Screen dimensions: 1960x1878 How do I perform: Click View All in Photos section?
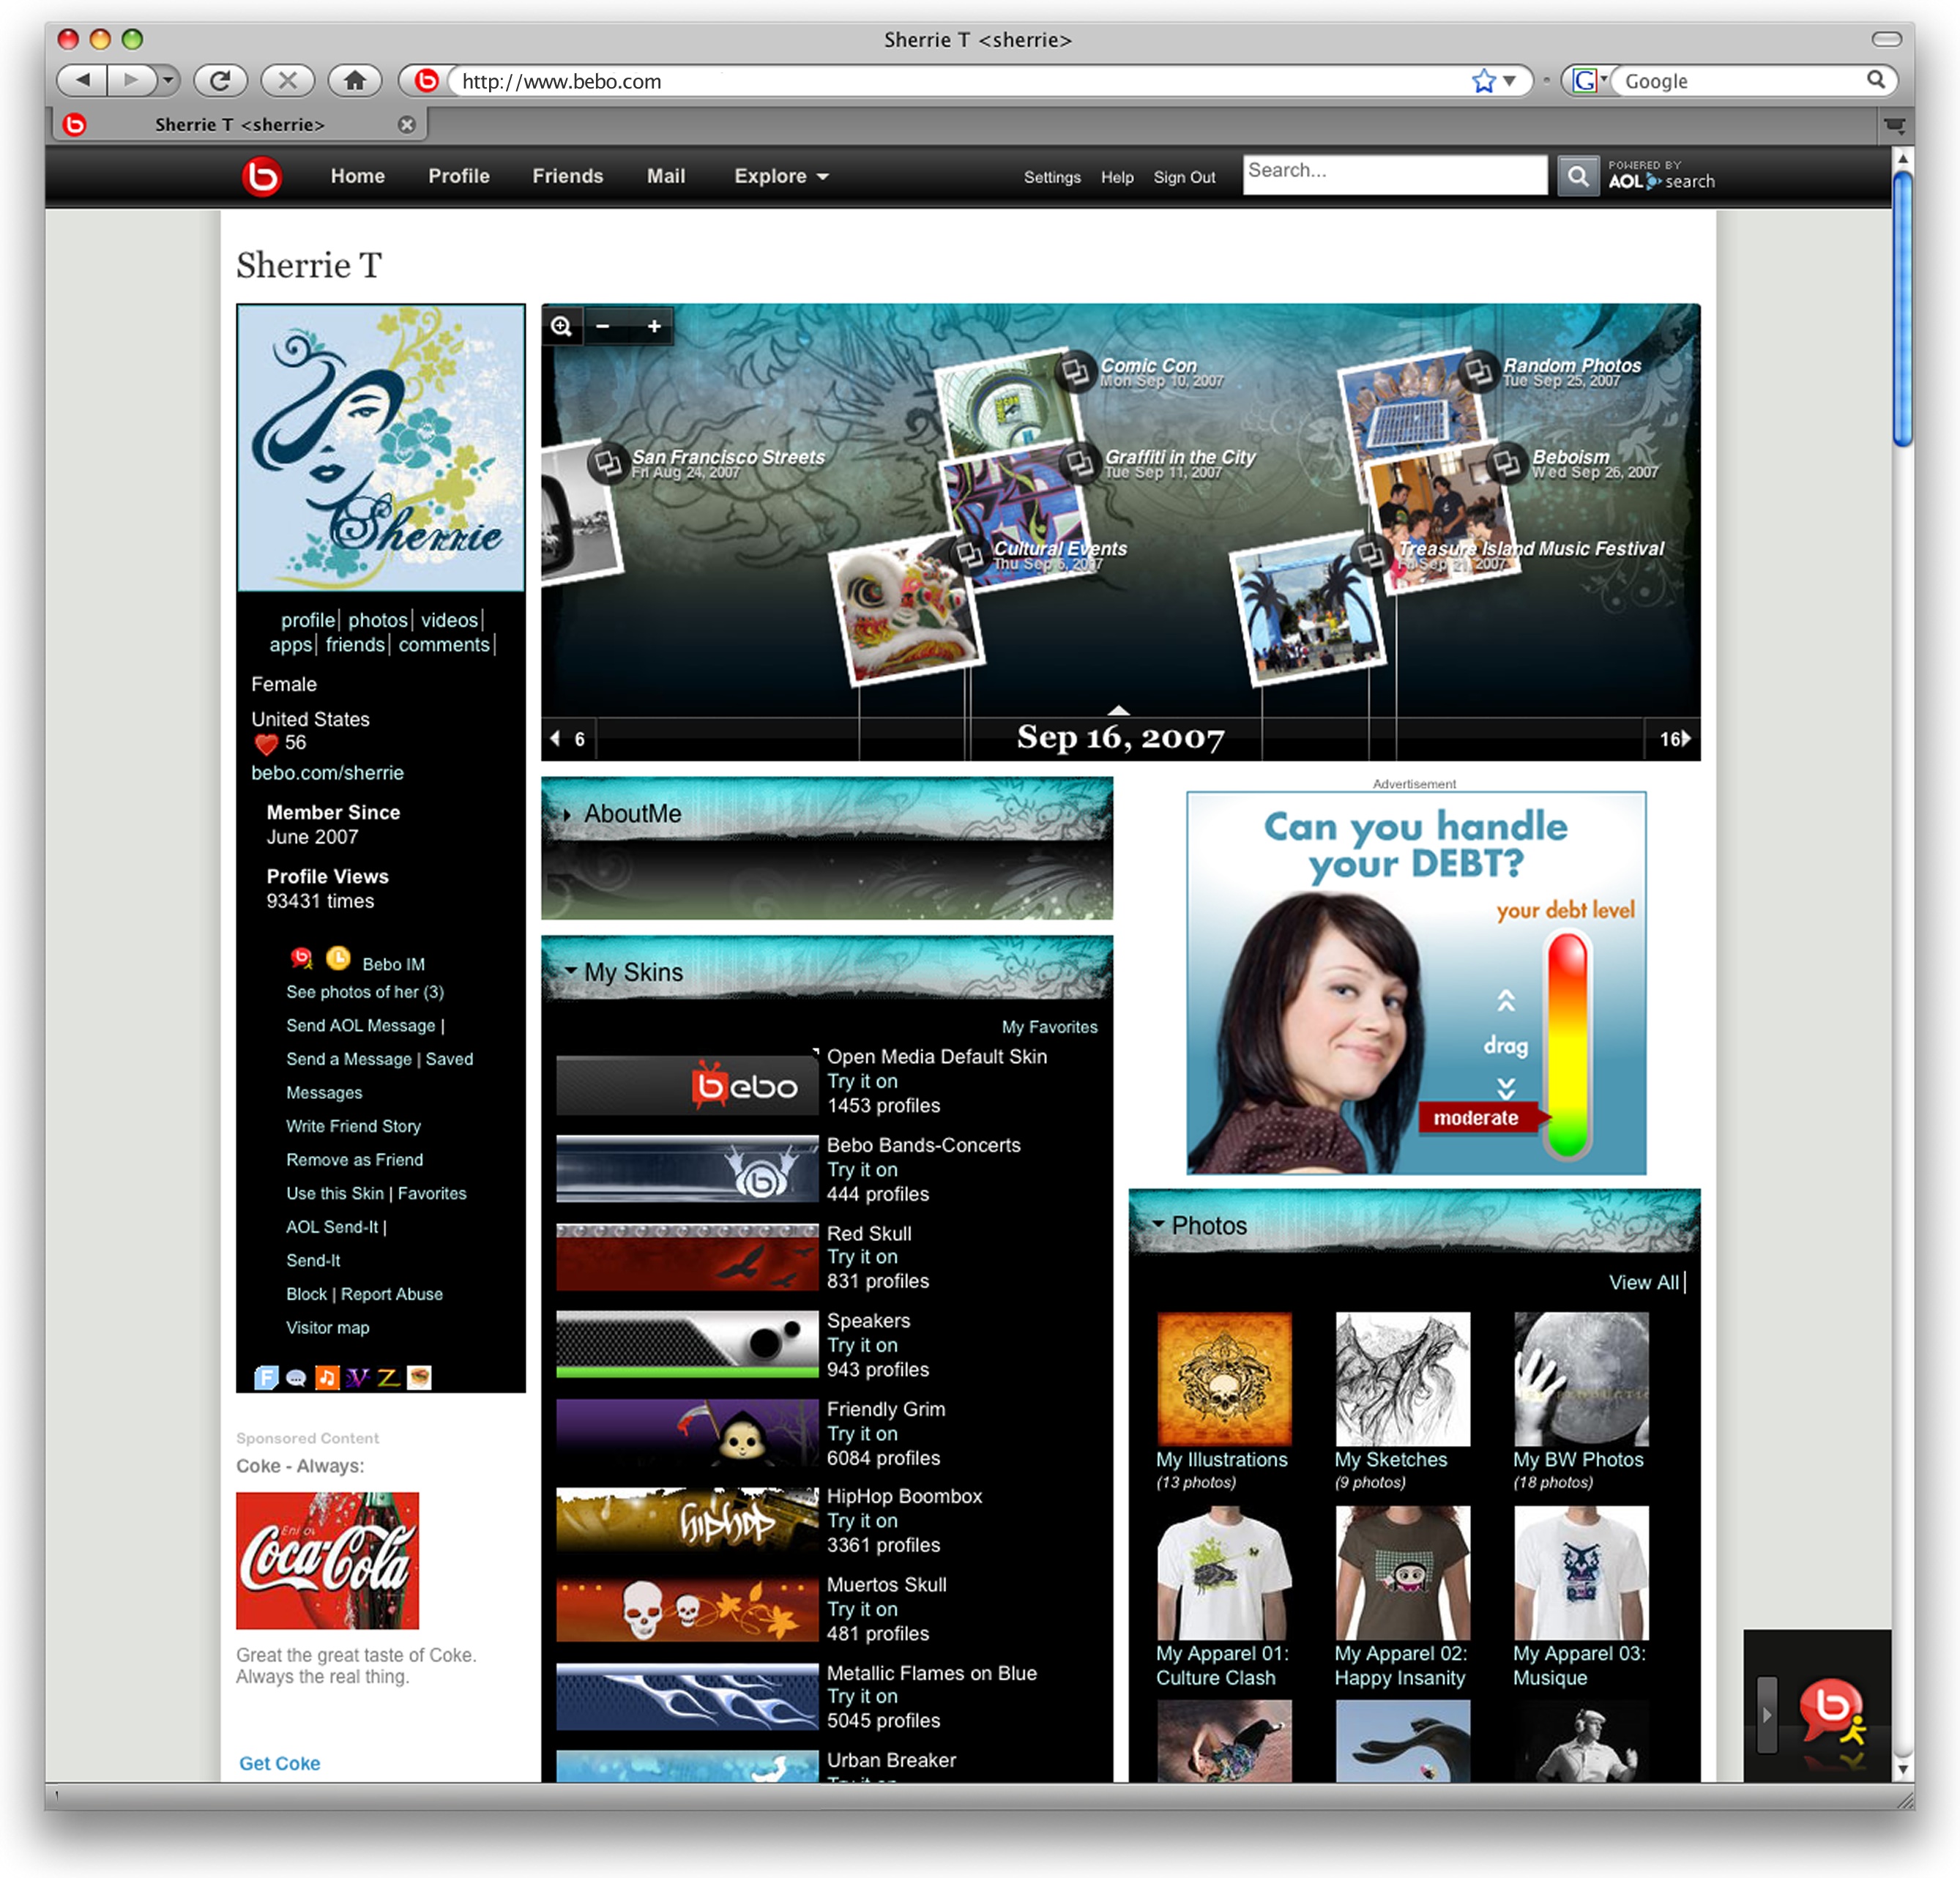point(1643,1282)
